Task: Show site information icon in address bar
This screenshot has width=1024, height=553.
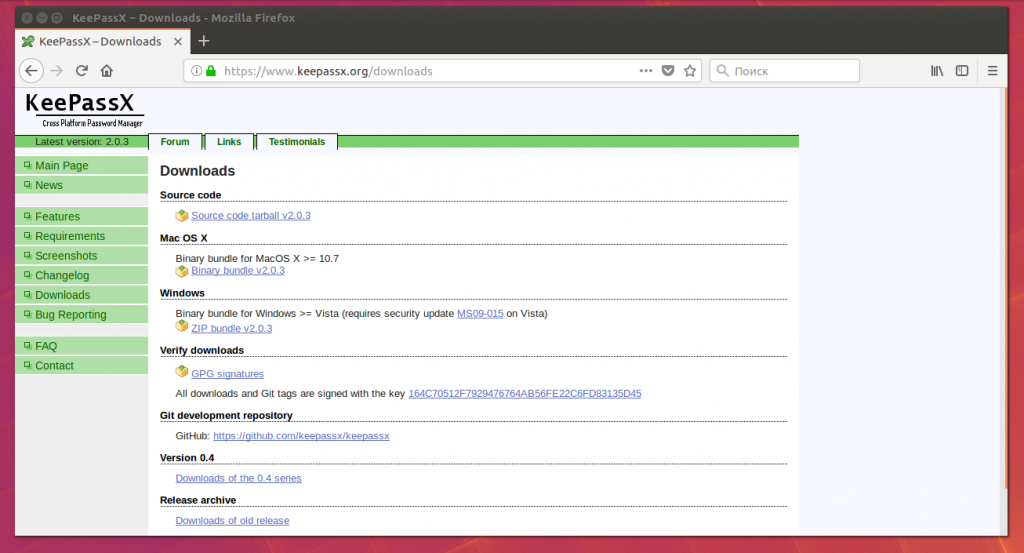Action: pyautogui.click(x=196, y=71)
